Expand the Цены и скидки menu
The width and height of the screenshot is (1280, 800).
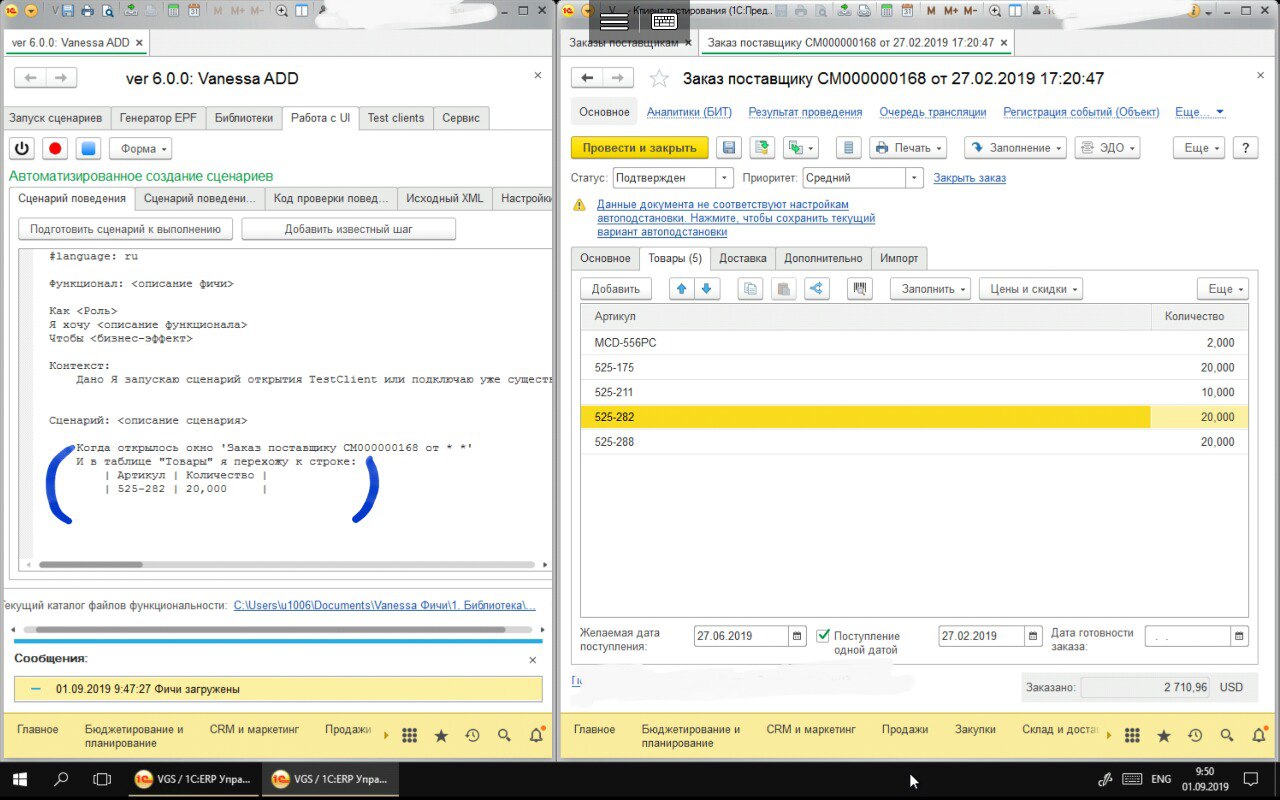click(x=1030, y=289)
